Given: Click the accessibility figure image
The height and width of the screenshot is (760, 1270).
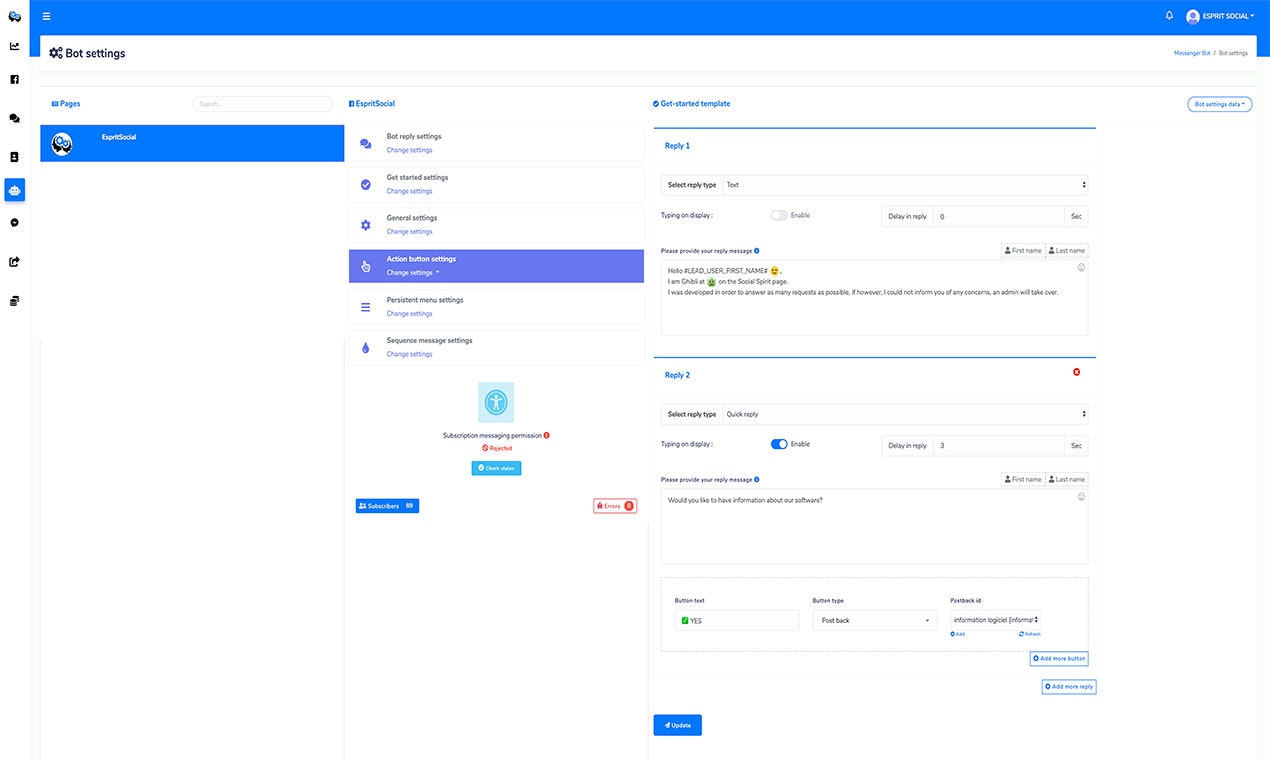Looking at the screenshot, I should click(x=496, y=402).
